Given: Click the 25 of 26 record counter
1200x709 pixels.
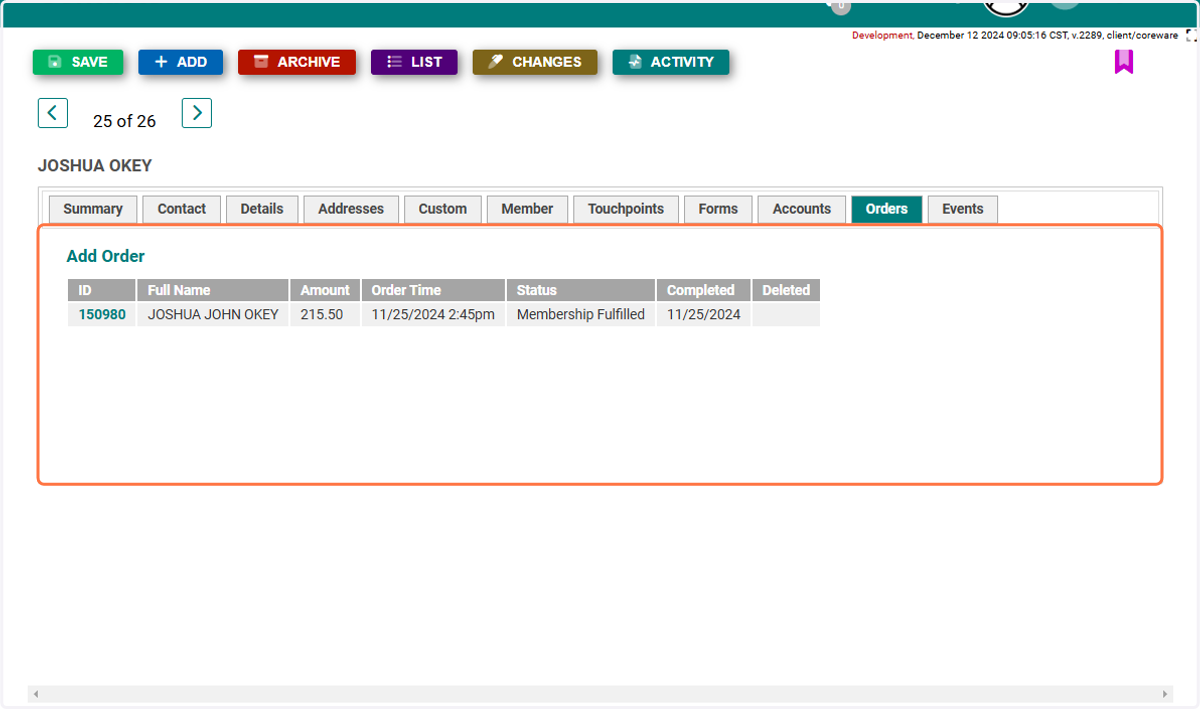Looking at the screenshot, I should coord(125,121).
